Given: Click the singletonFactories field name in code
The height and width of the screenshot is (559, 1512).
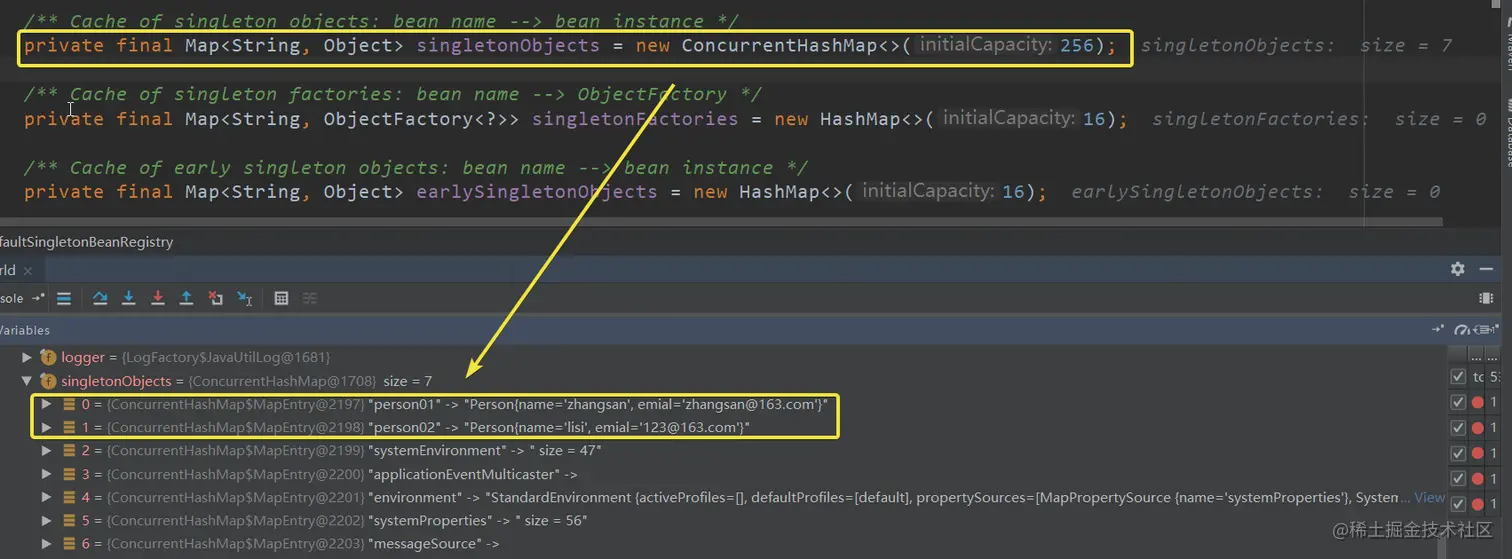Looking at the screenshot, I should (x=634, y=118).
